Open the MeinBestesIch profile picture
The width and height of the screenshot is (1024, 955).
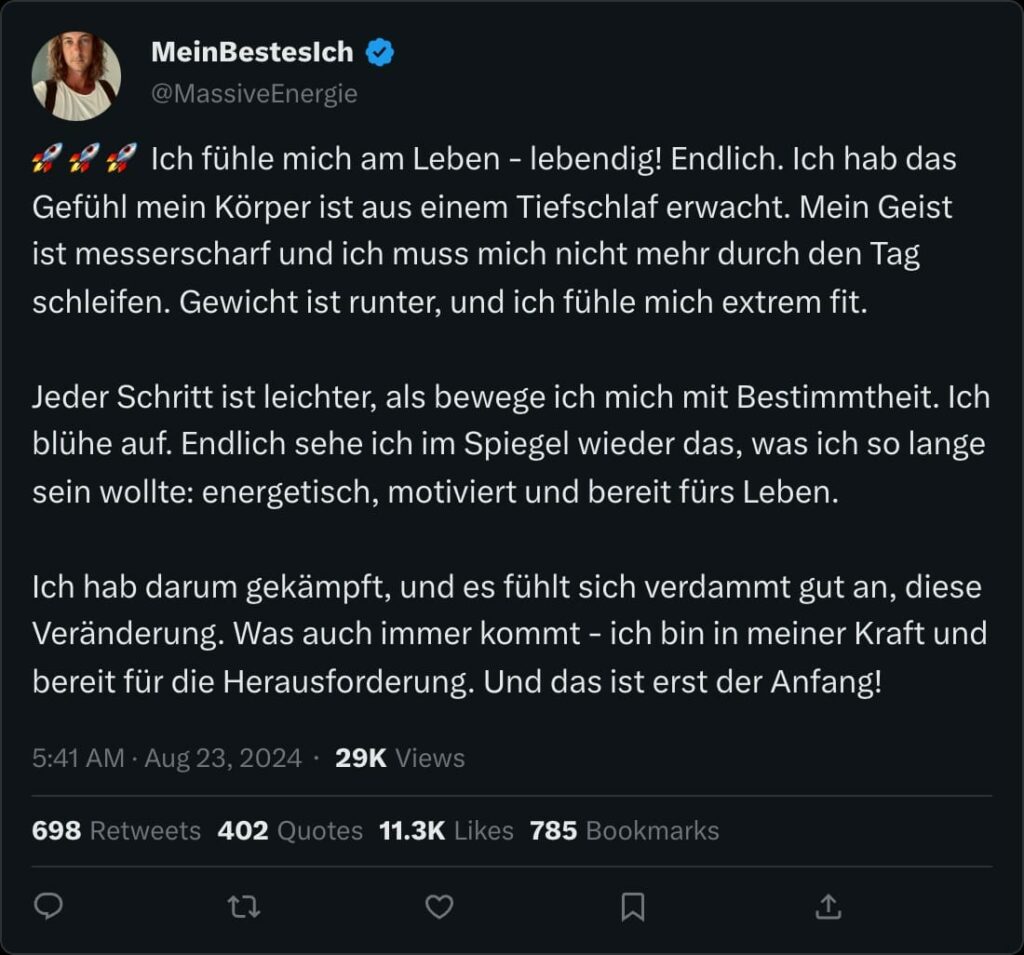click(76, 76)
